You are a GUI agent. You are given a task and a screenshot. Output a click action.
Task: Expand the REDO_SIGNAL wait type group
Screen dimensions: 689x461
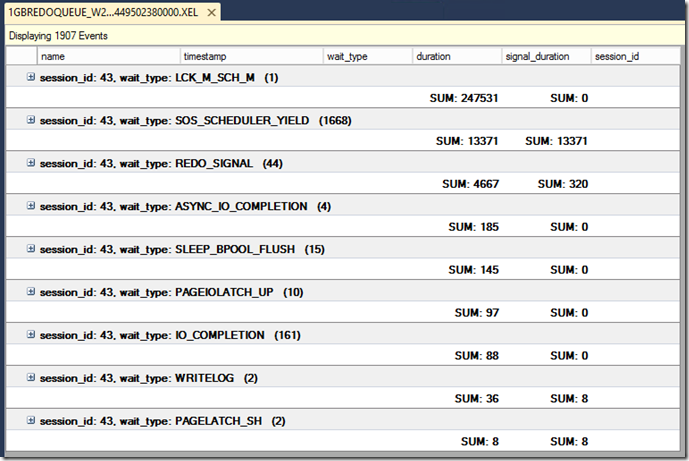[x=30, y=163]
